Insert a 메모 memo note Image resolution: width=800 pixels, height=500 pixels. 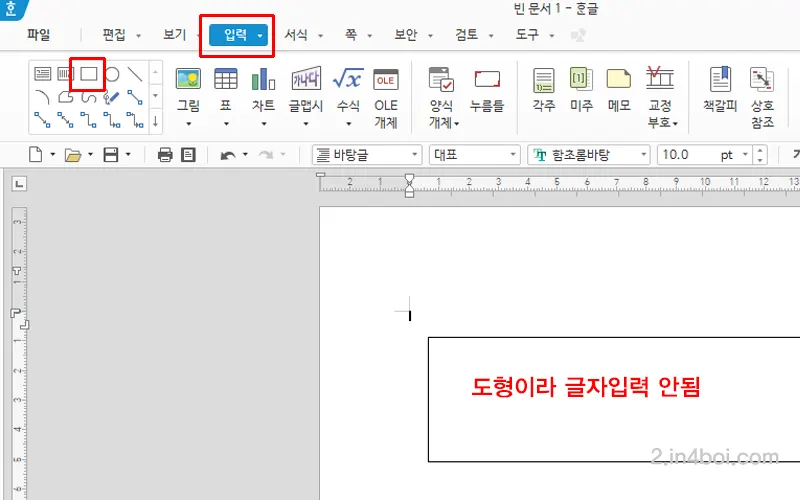point(619,90)
